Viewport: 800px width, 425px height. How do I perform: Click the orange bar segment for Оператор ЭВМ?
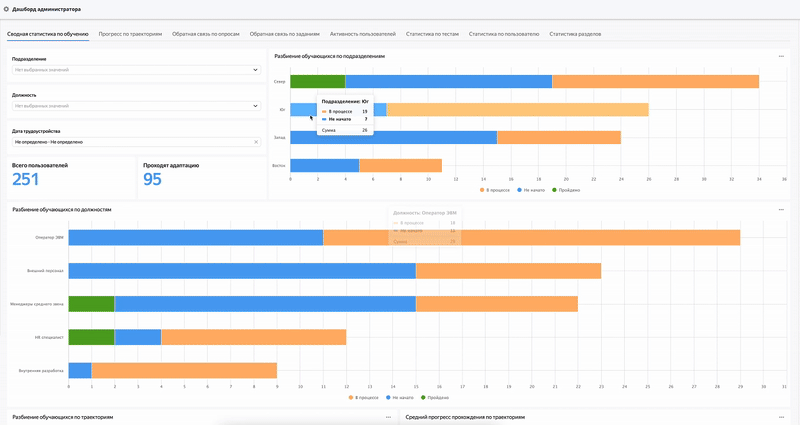pos(530,237)
